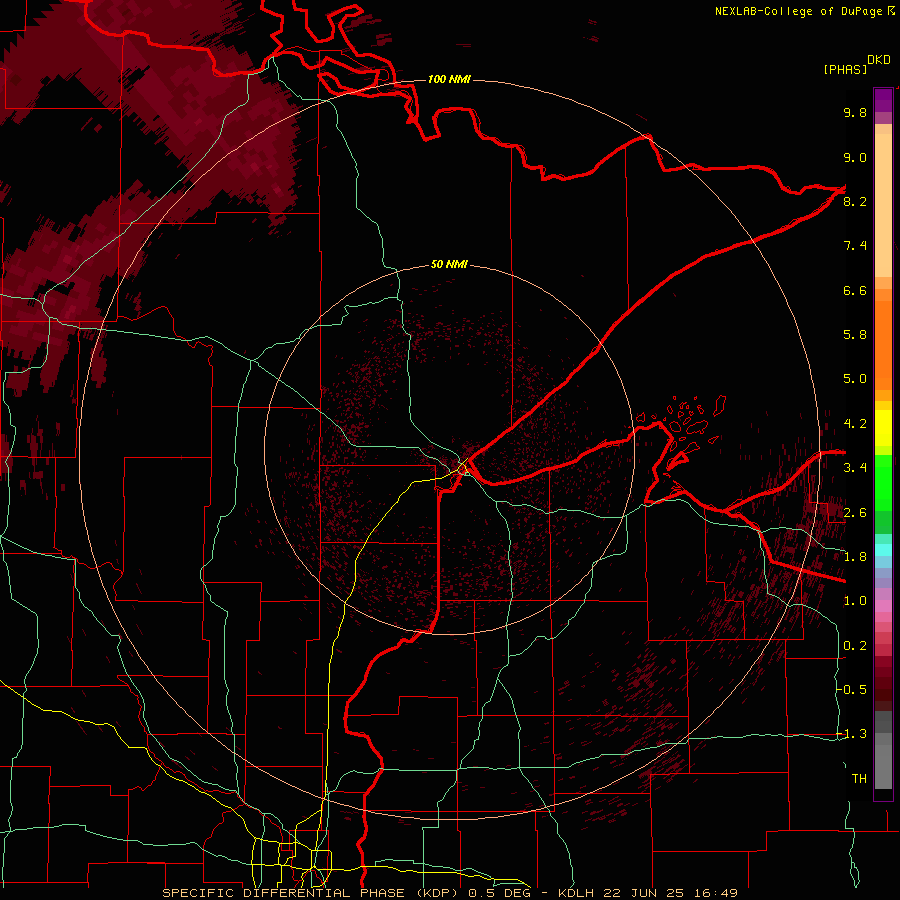Click the 9.0 value on the color scale
Screen dimensions: 900x900
(855, 157)
